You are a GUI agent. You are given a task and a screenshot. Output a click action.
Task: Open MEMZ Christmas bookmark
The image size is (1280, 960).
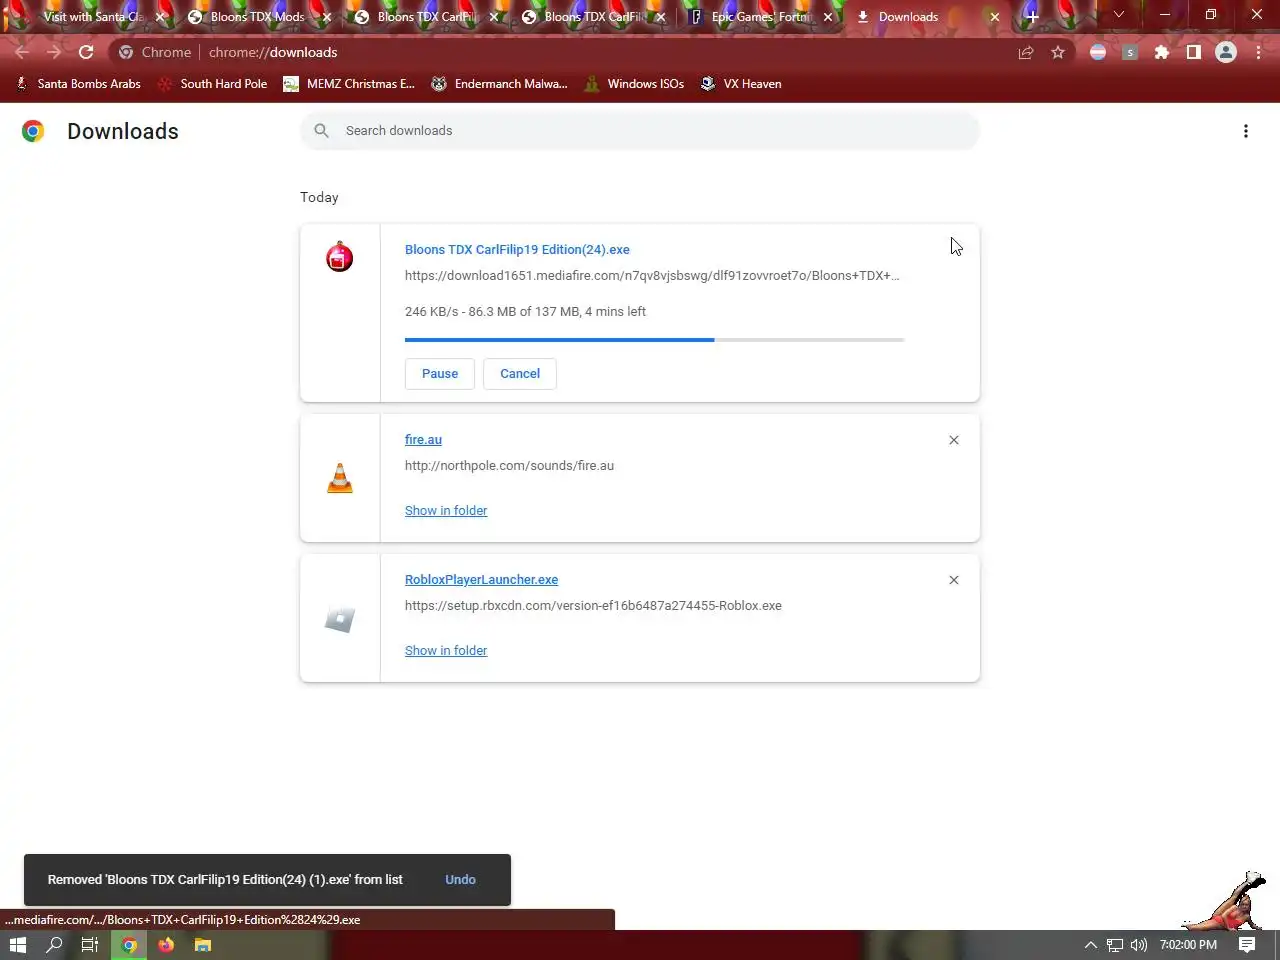[x=349, y=84]
